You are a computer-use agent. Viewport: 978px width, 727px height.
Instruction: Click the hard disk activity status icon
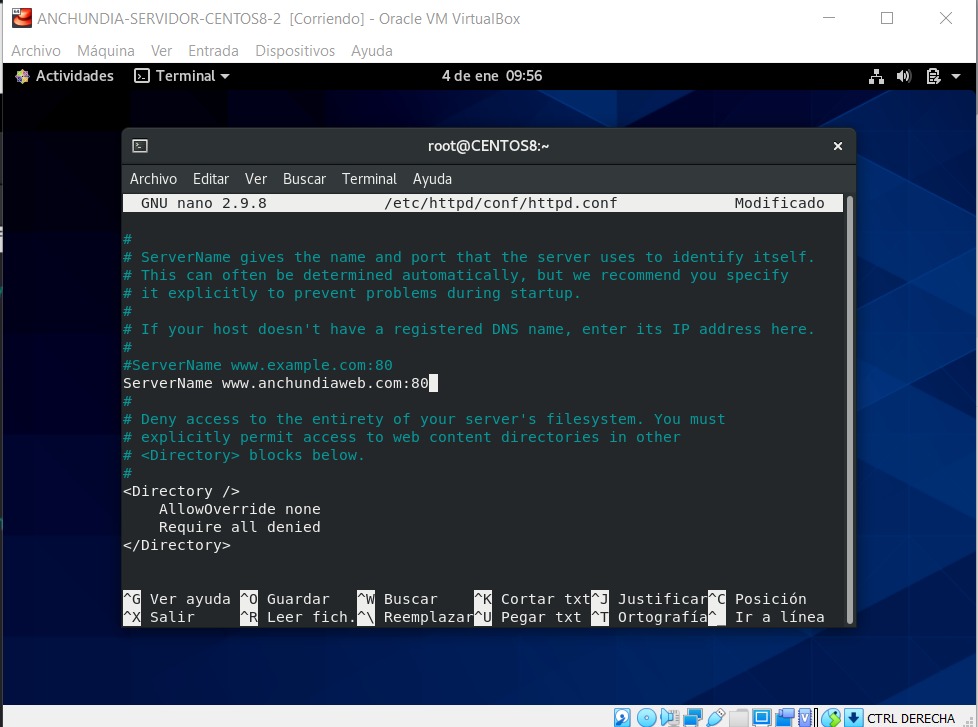[x=622, y=718]
